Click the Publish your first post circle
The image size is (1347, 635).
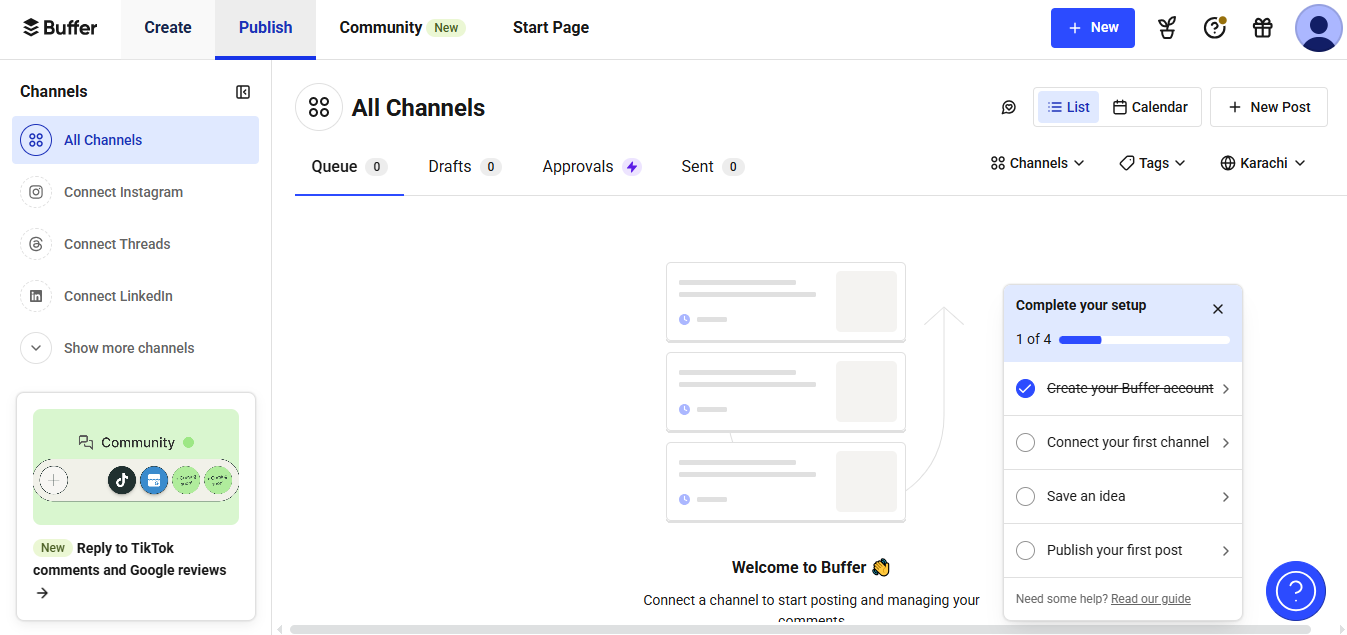[1025, 551]
